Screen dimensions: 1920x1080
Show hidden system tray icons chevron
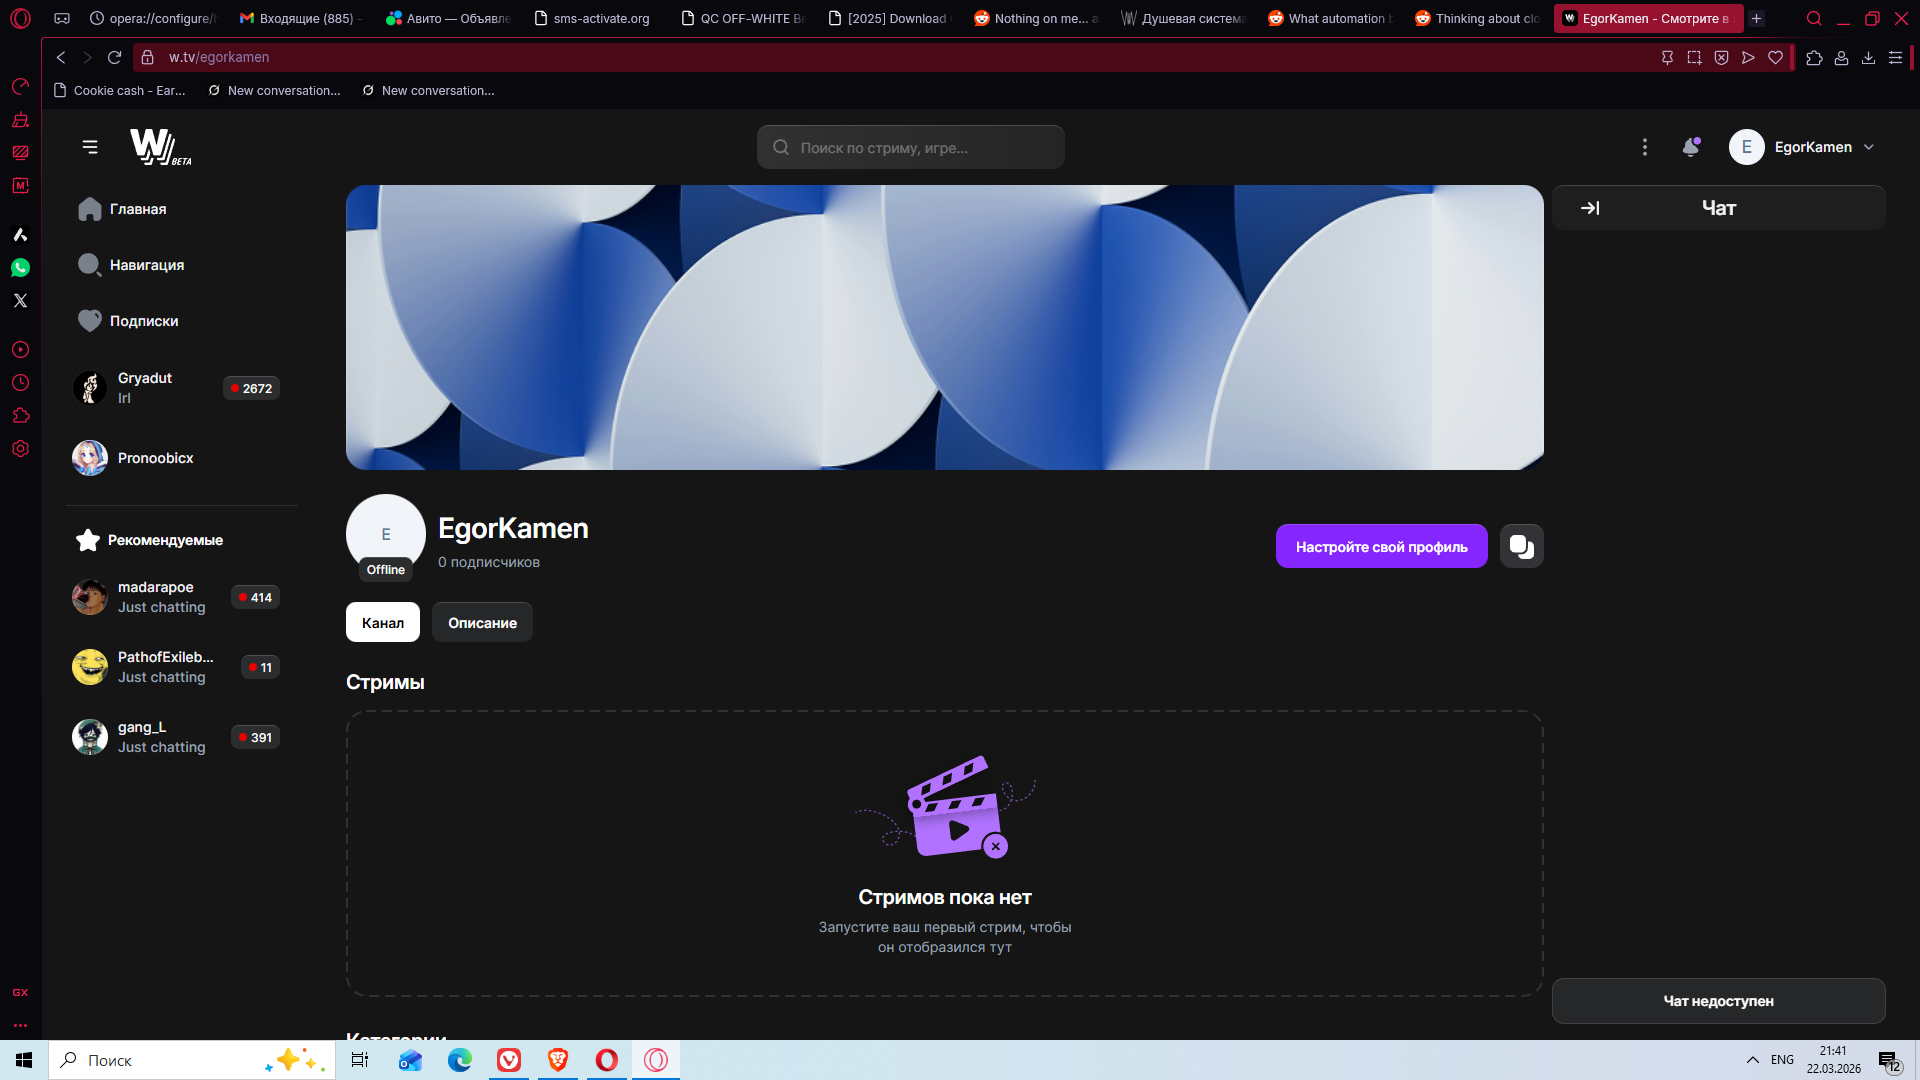pos(1752,1060)
